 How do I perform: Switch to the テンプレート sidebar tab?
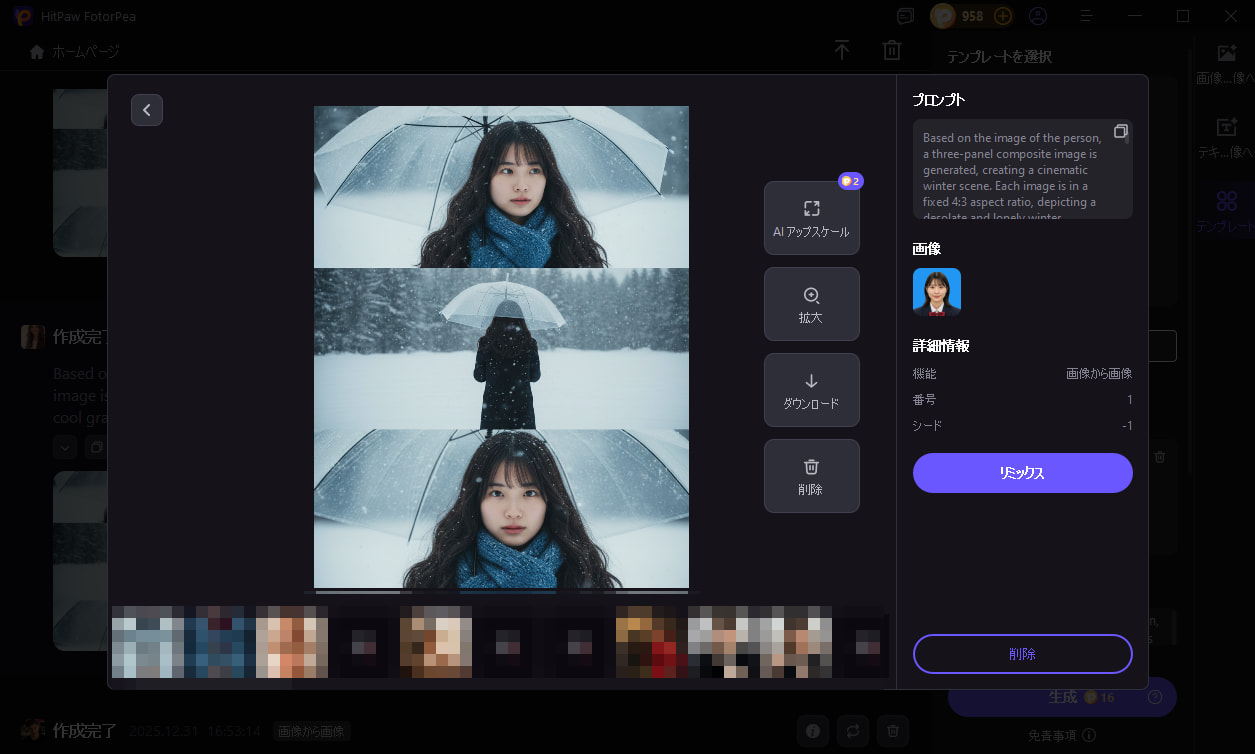point(1227,212)
